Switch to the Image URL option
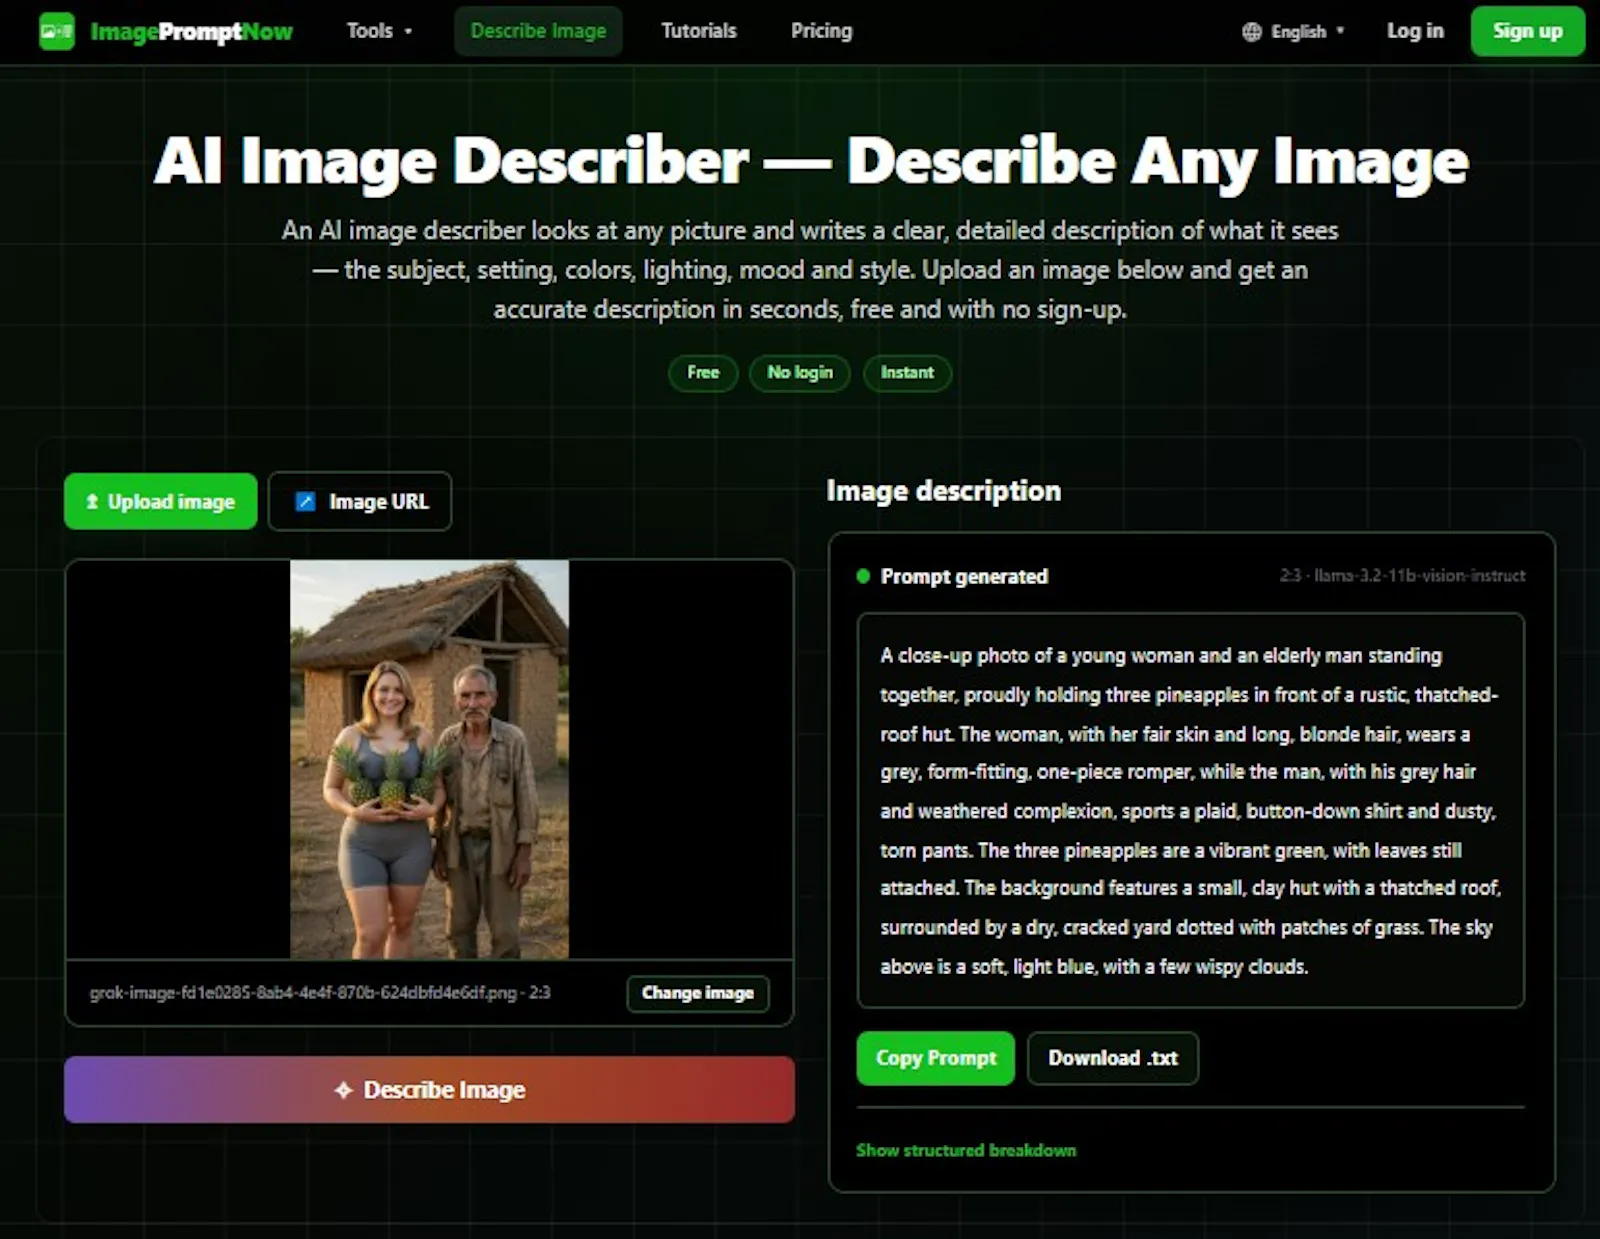 pos(360,501)
